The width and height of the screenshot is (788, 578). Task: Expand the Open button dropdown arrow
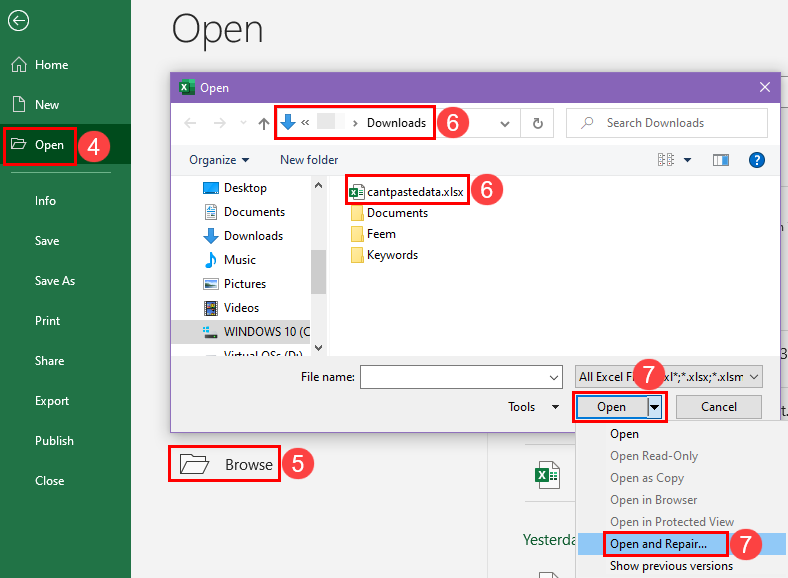coord(654,407)
